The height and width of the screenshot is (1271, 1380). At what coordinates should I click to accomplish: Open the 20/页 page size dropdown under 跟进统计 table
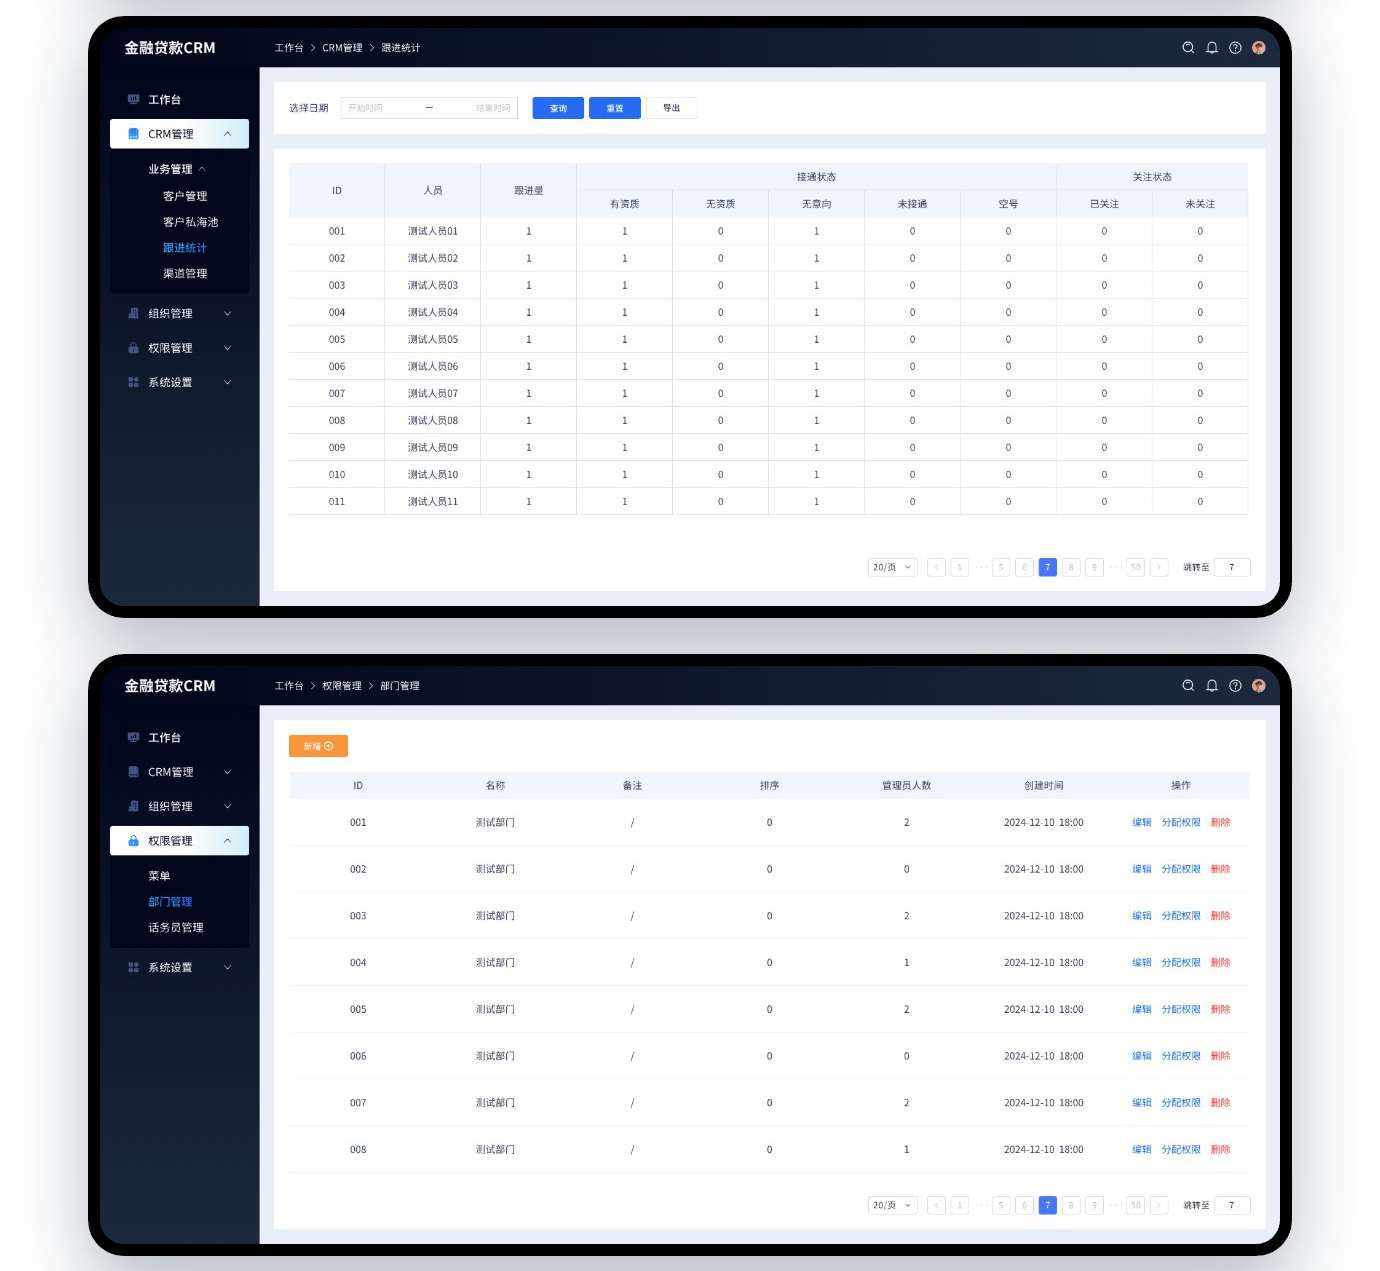coord(892,568)
